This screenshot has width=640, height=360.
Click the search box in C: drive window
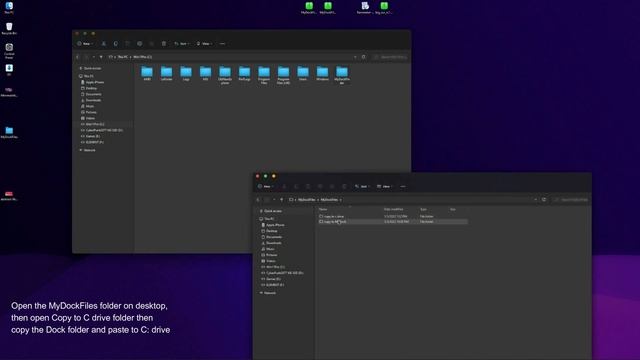(390, 57)
